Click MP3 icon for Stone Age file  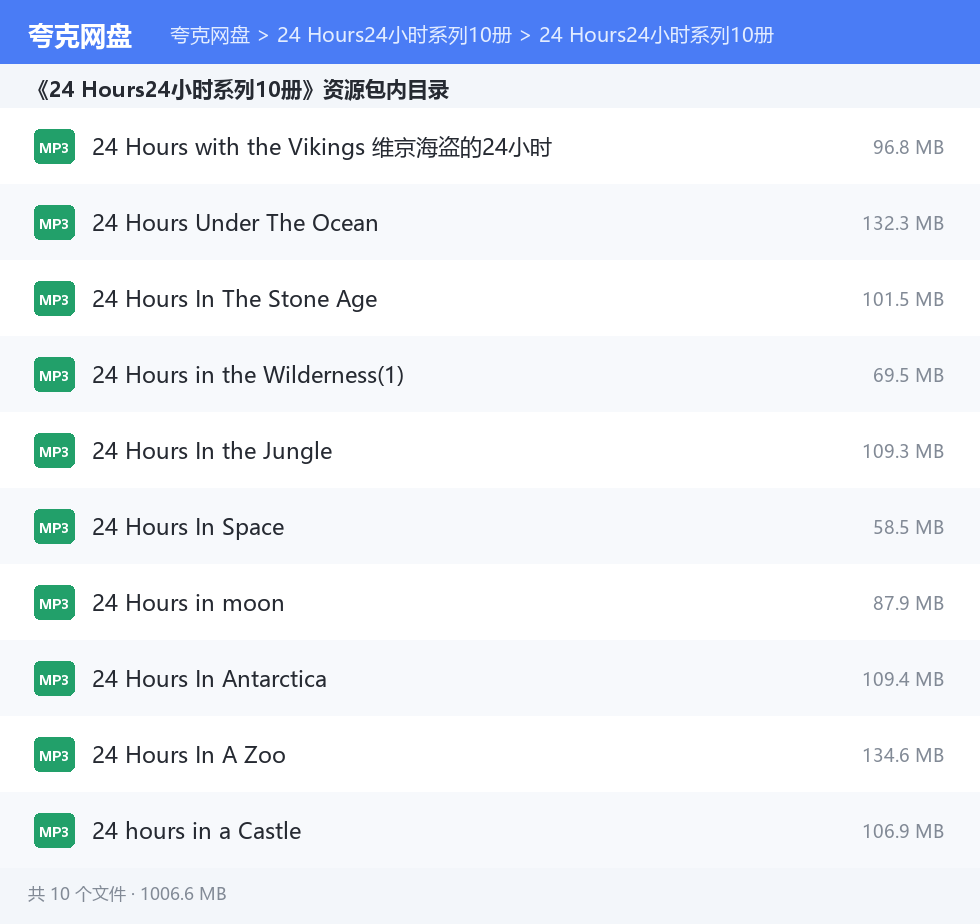coord(54,299)
